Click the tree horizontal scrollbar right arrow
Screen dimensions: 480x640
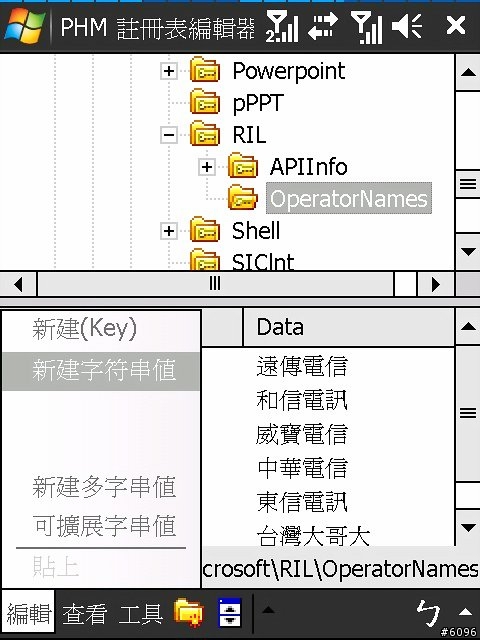pyautogui.click(x=436, y=284)
